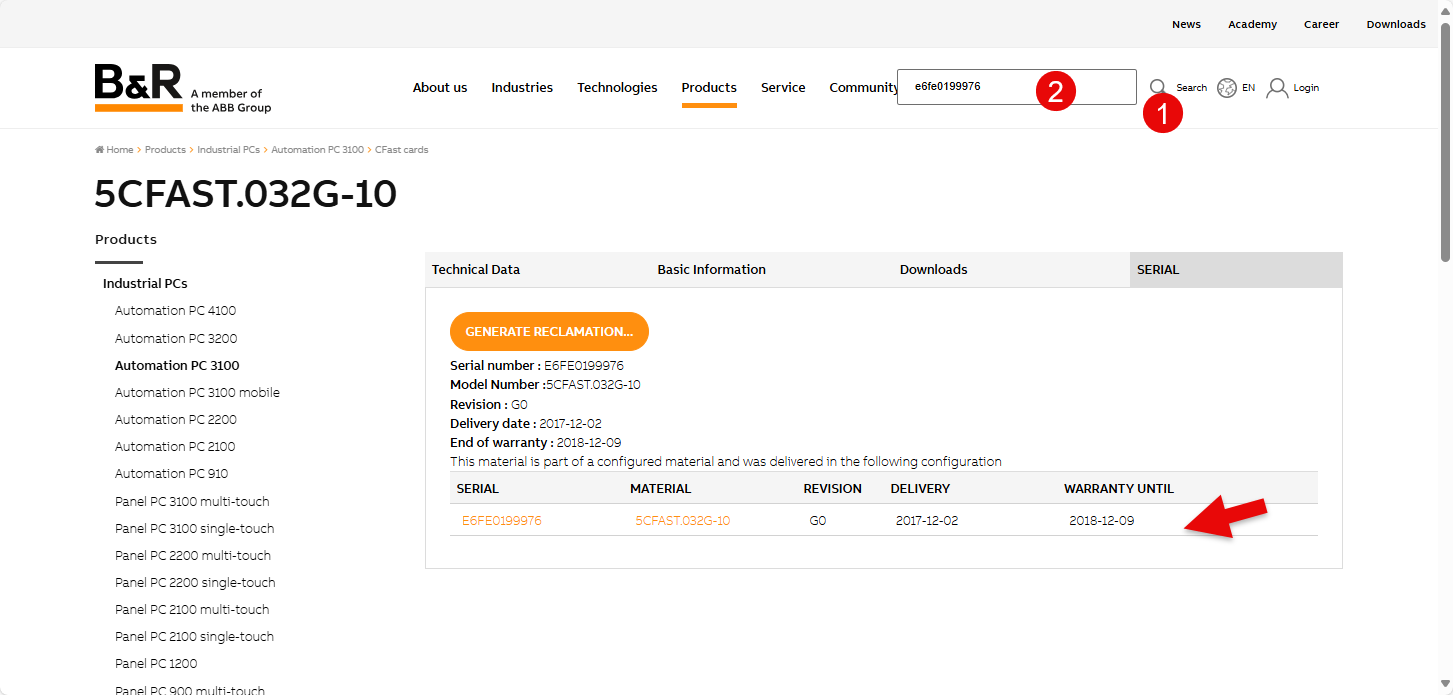The image size is (1453, 695).
Task: Open Automation PC 910 sidebar item
Action: click(171, 474)
